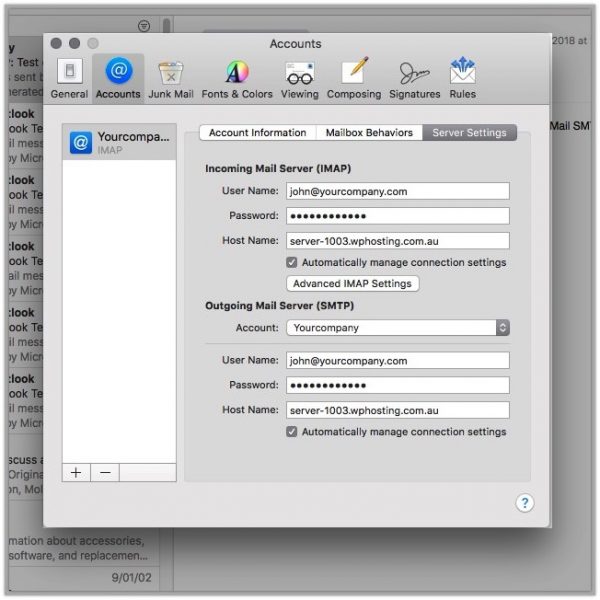Click the SMTP User Name field
The height and width of the screenshot is (600, 600).
398,360
